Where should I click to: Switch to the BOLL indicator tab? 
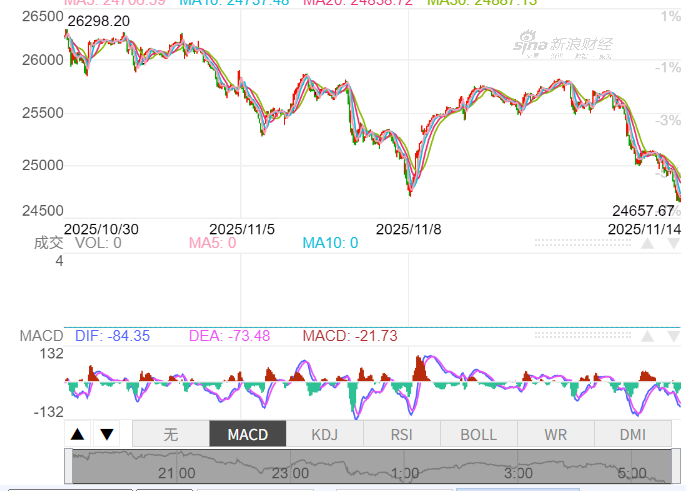(x=479, y=434)
